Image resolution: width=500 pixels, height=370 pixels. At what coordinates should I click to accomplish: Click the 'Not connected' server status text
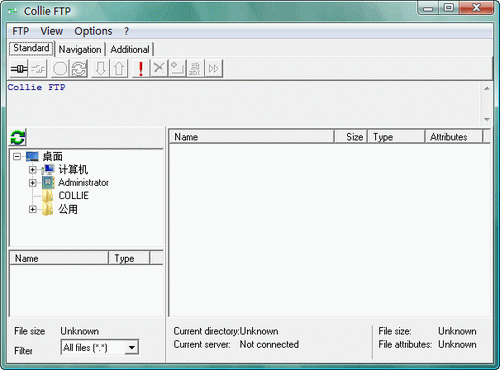(x=269, y=344)
